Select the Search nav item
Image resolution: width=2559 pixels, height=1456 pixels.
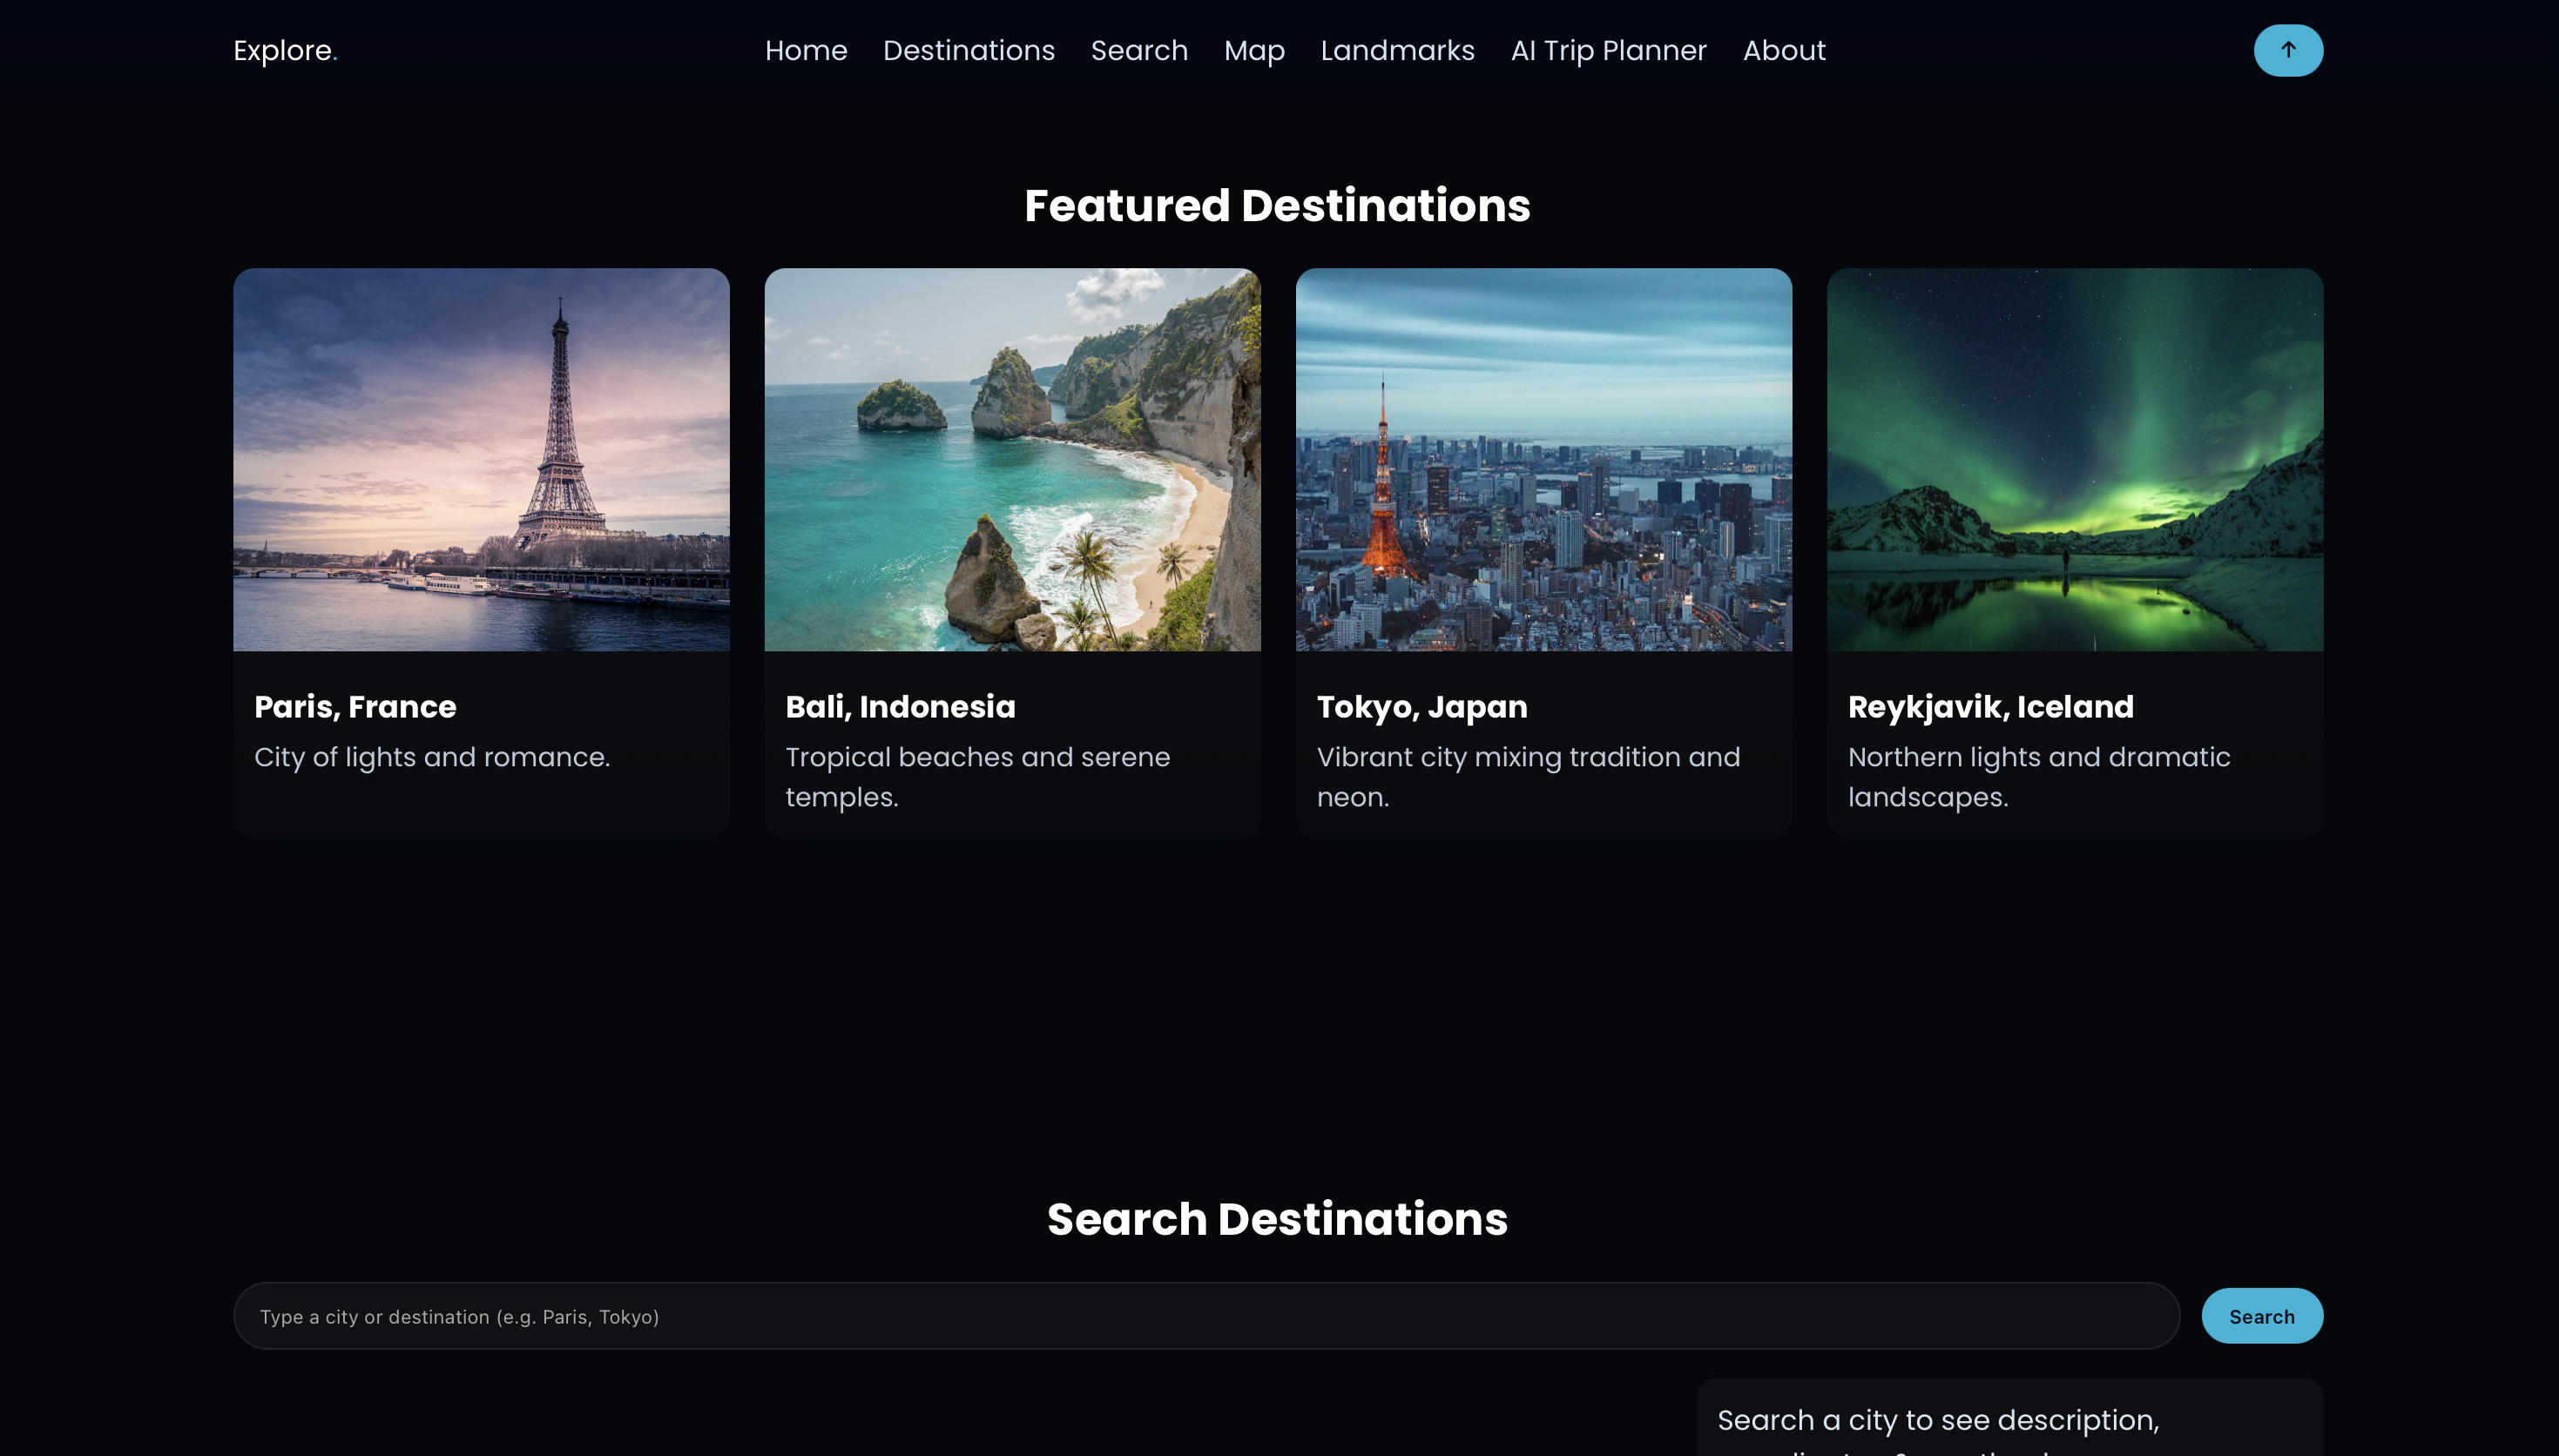pyautogui.click(x=1139, y=50)
